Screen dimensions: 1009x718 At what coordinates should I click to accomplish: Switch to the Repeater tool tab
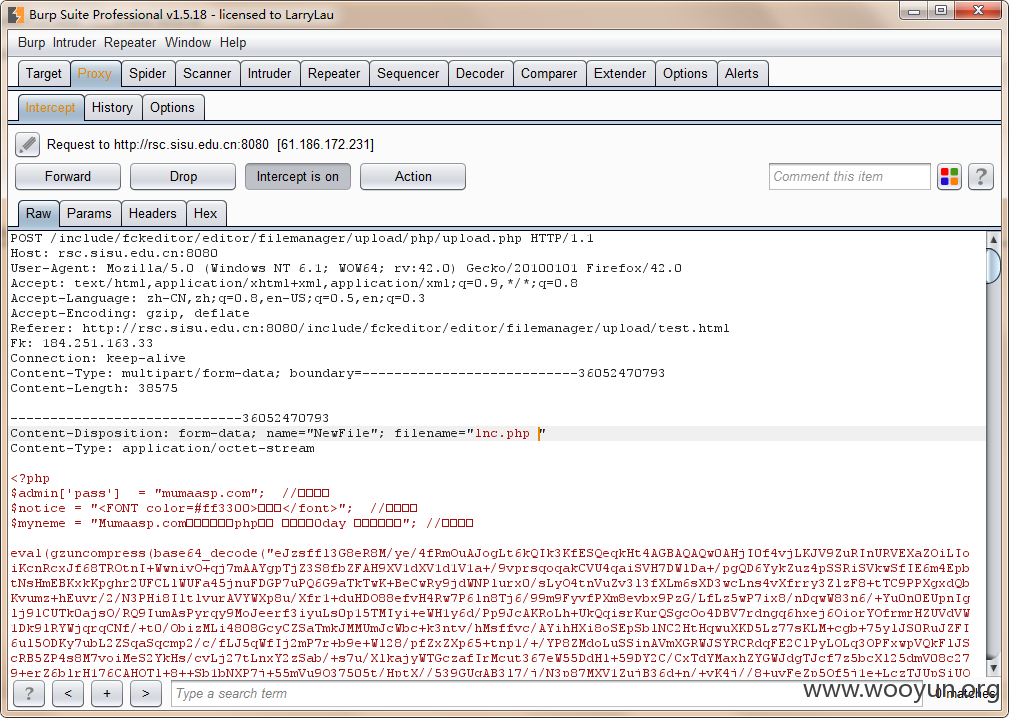tap(333, 73)
